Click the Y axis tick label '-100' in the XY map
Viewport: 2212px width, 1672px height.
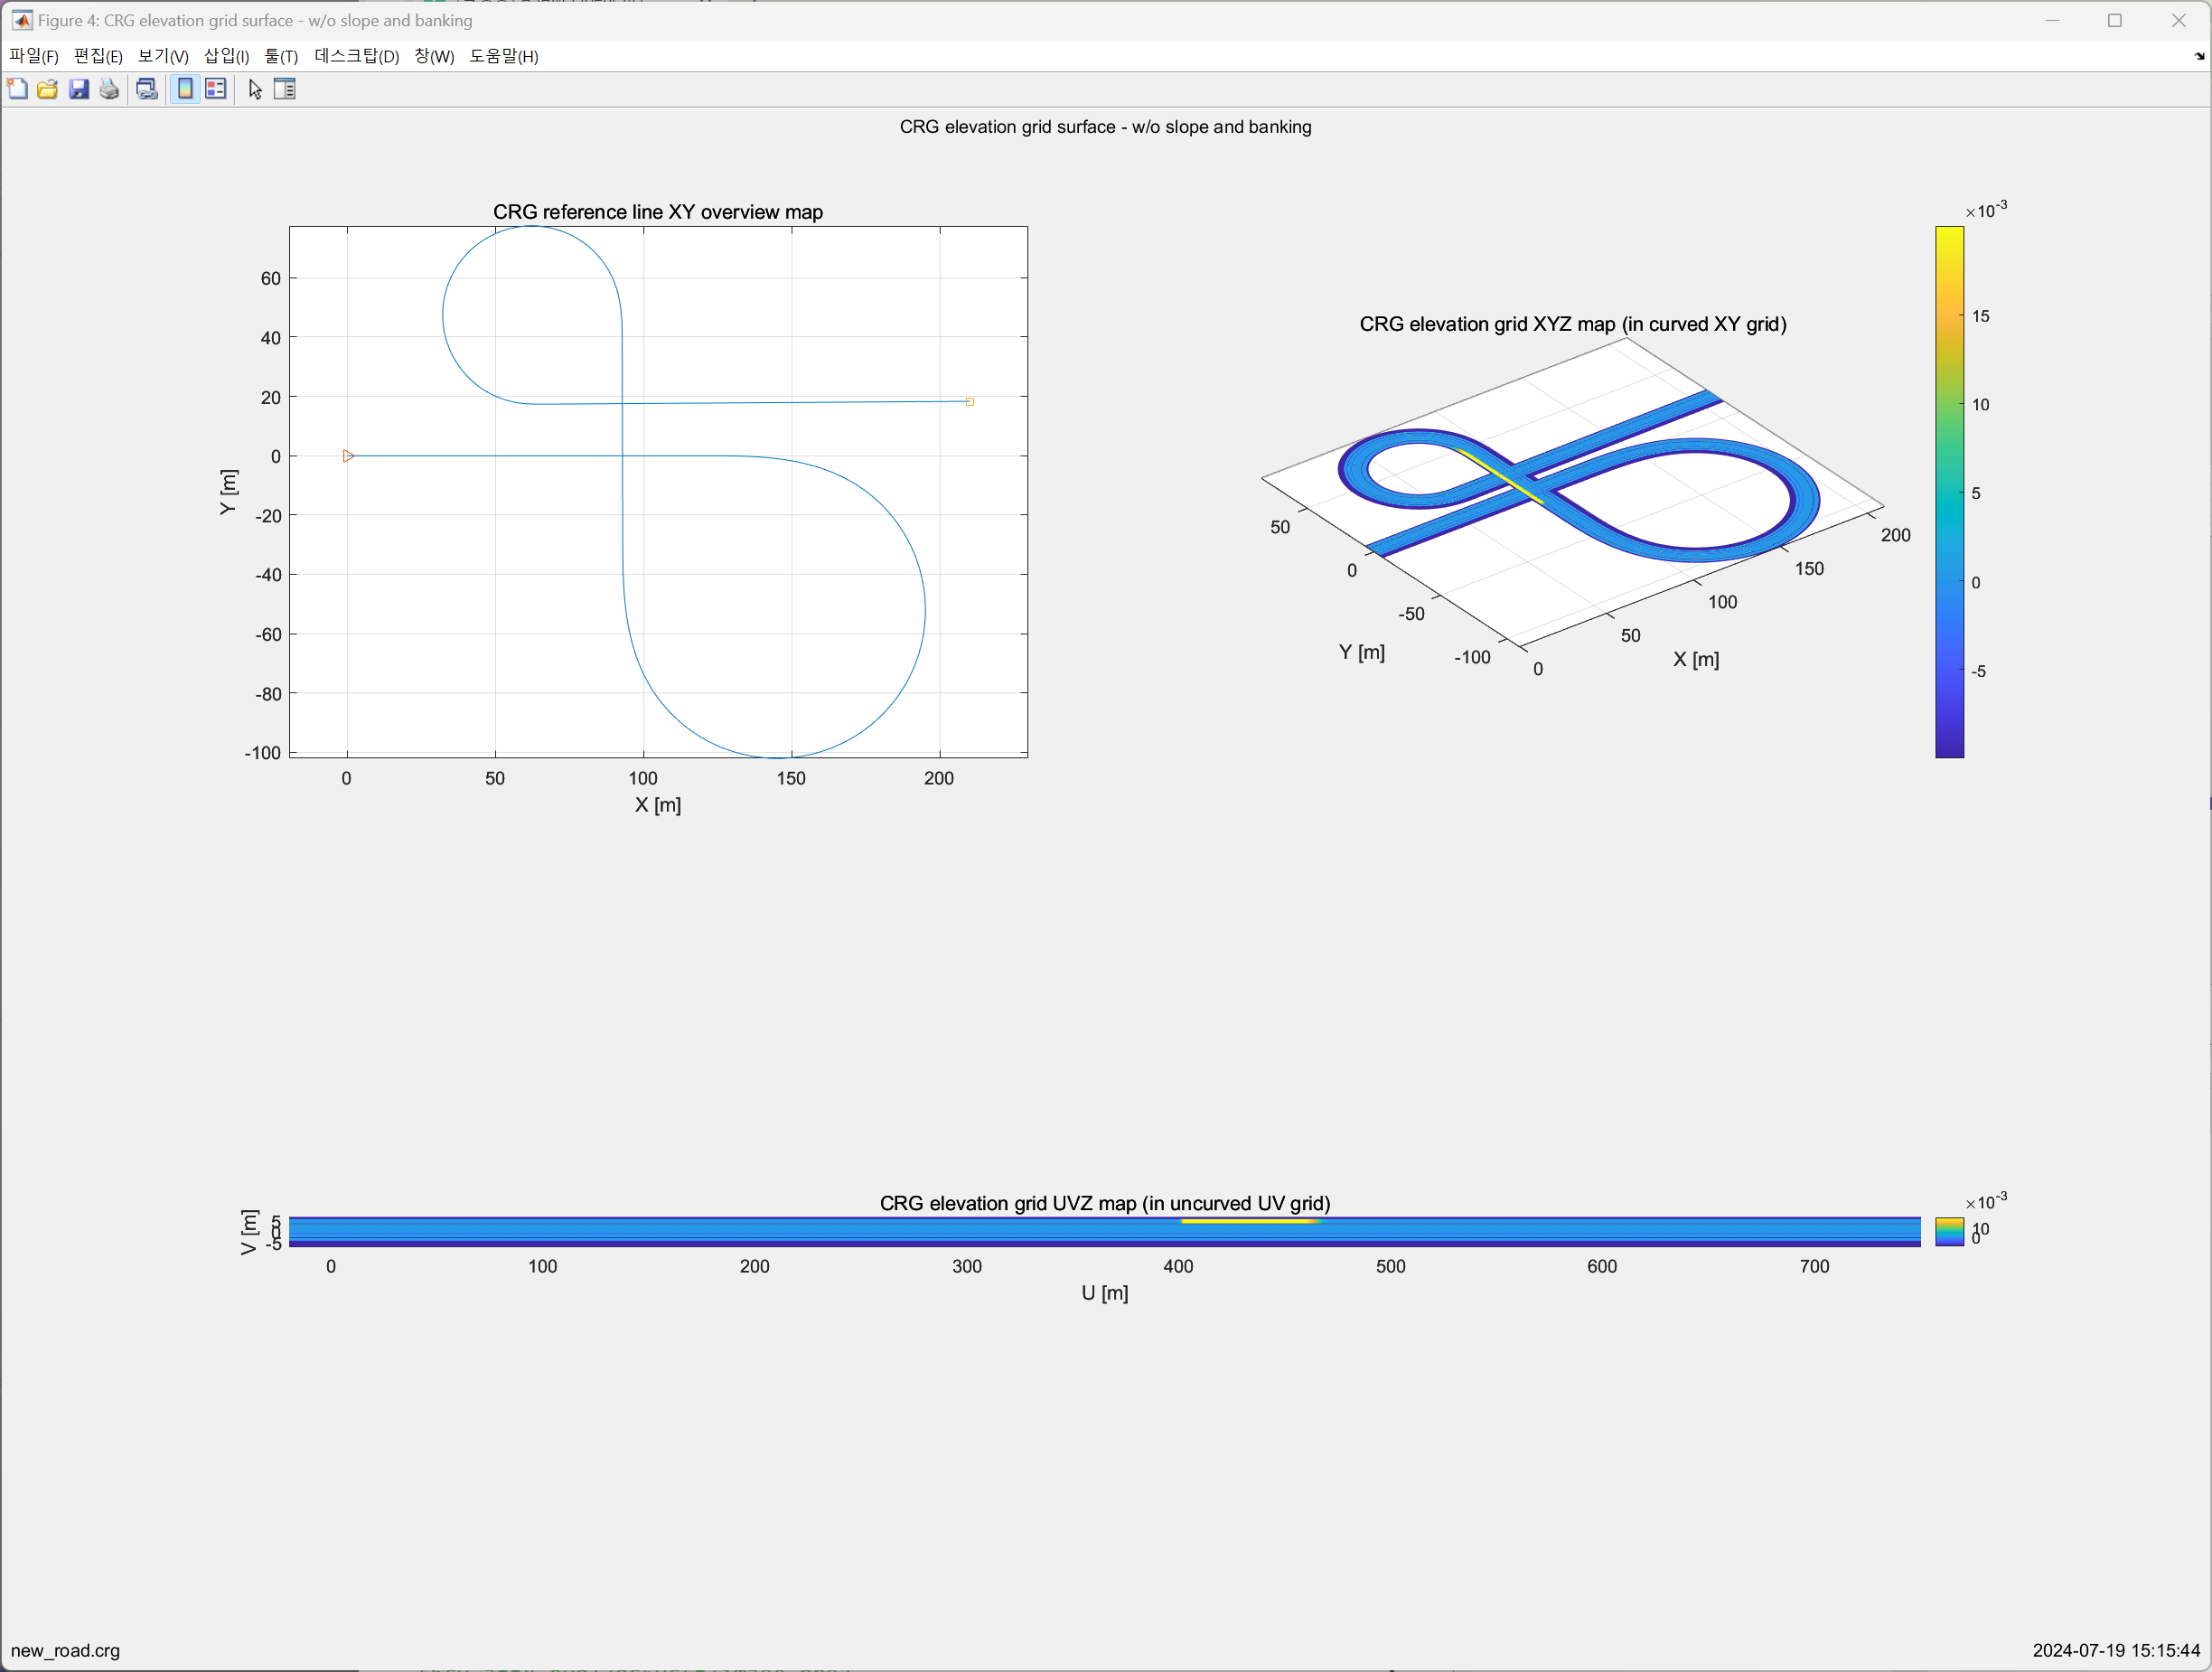pyautogui.click(x=263, y=753)
